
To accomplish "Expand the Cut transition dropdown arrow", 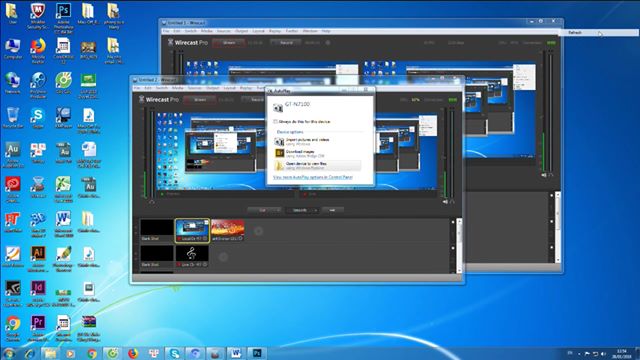I will click(x=279, y=210).
